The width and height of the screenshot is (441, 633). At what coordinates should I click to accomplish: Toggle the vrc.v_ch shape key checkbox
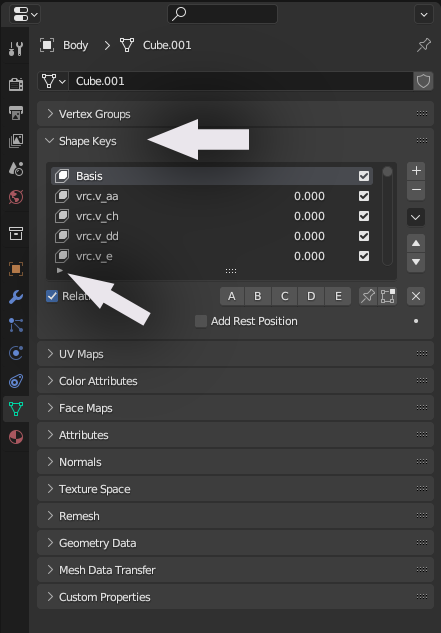pyautogui.click(x=364, y=216)
